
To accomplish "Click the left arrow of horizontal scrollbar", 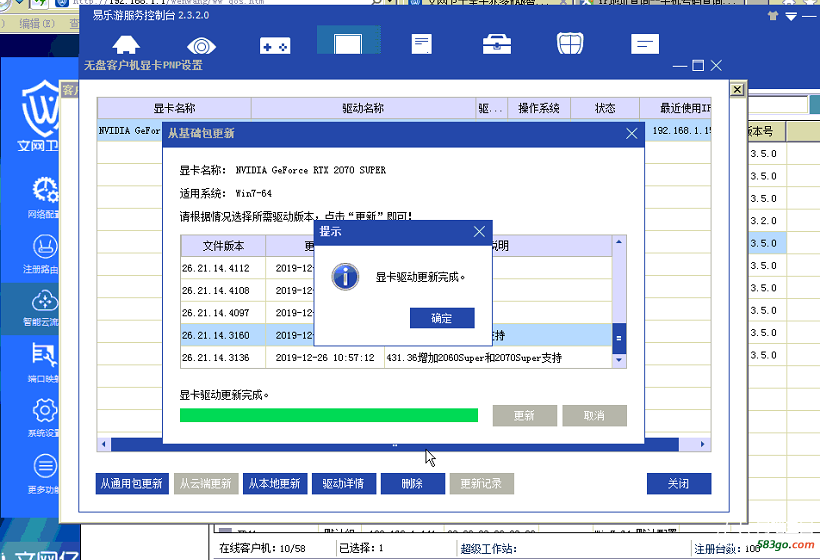I will 102,444.
